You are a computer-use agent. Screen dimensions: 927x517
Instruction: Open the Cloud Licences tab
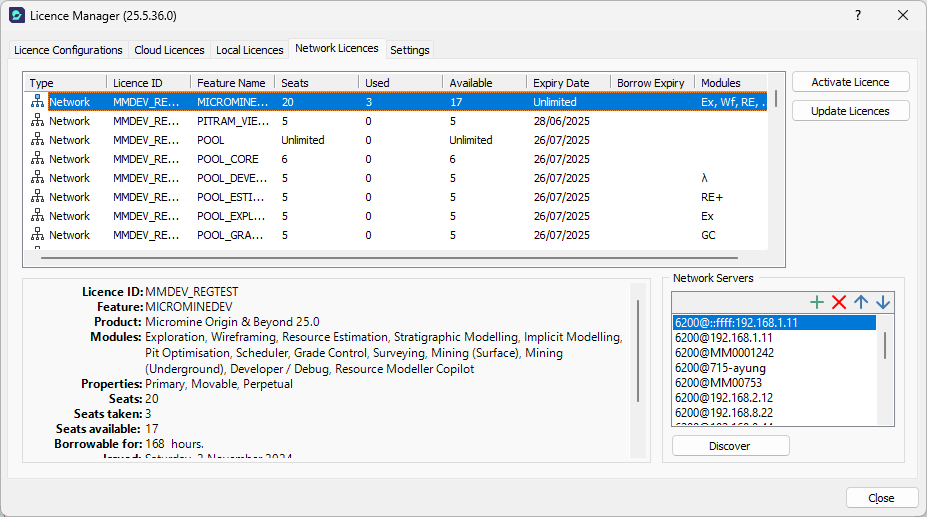coord(169,50)
